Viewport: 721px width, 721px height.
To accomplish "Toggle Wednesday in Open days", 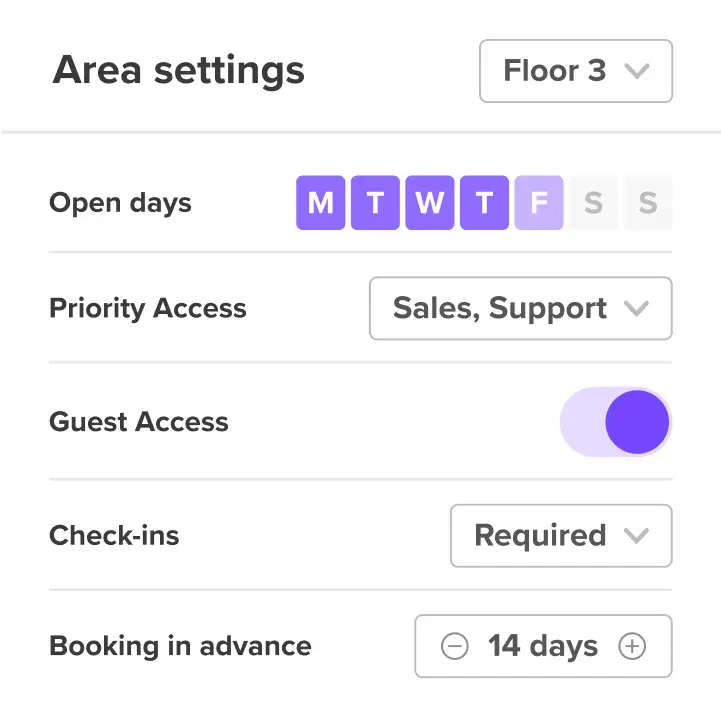I will pos(430,202).
